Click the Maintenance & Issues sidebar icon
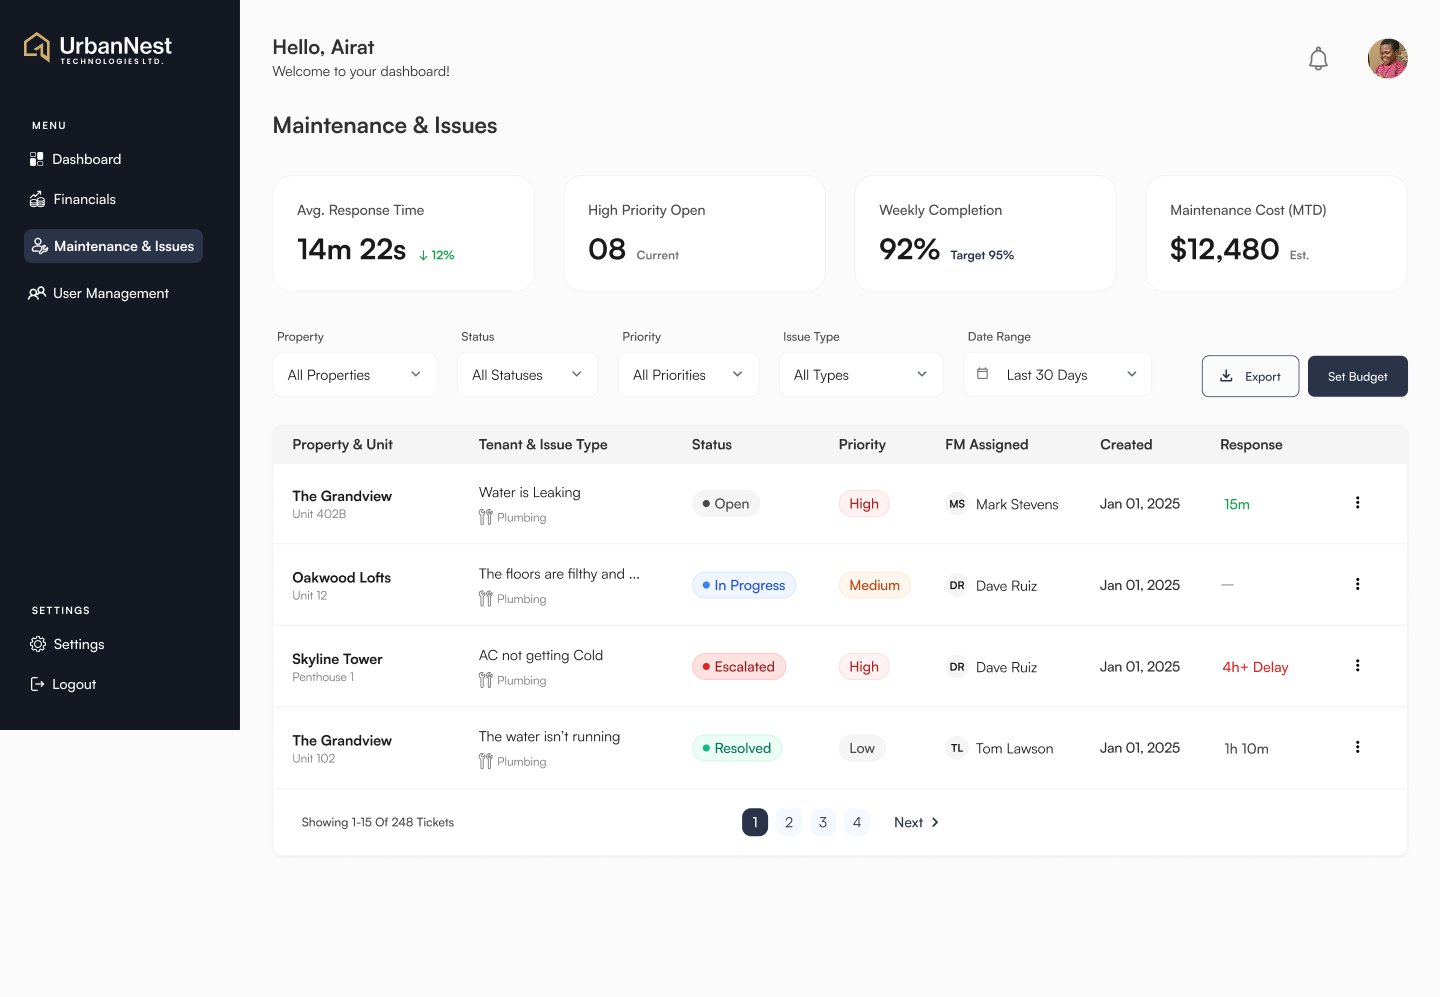 (40, 246)
